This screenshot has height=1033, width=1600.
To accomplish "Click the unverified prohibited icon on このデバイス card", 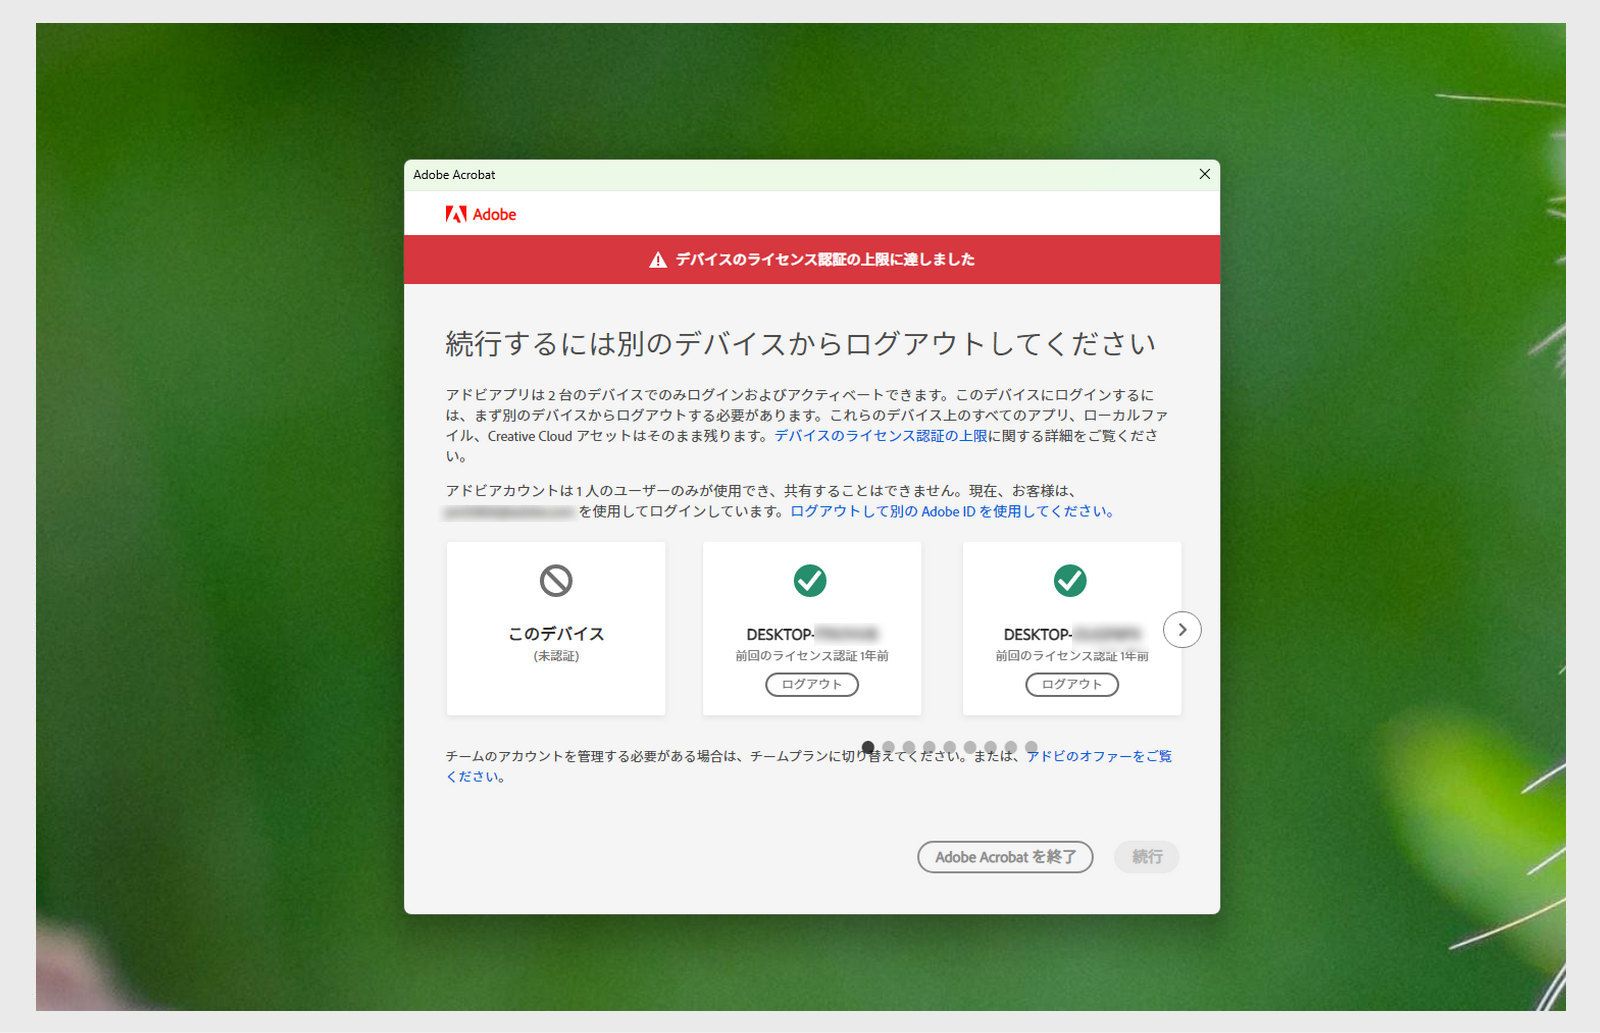I will coord(556,580).
